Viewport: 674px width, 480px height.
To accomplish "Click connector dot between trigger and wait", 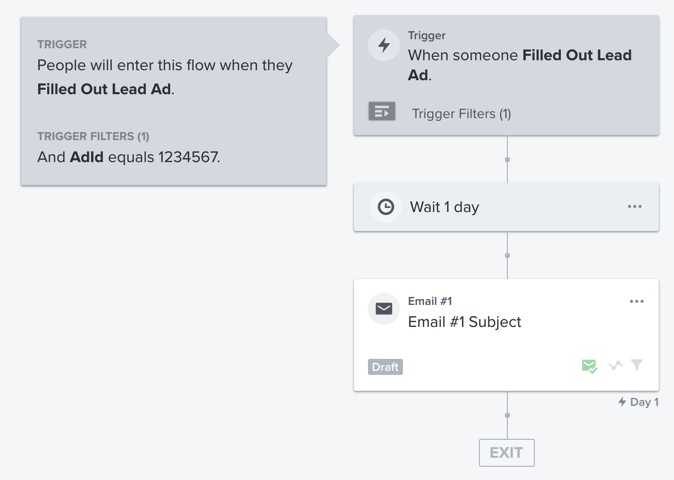I will tap(507, 159).
